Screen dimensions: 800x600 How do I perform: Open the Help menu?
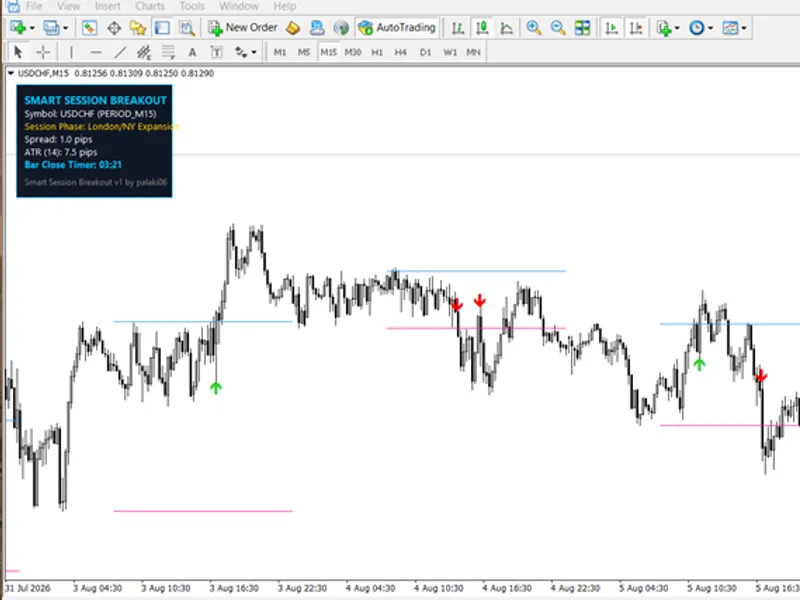coord(285,6)
